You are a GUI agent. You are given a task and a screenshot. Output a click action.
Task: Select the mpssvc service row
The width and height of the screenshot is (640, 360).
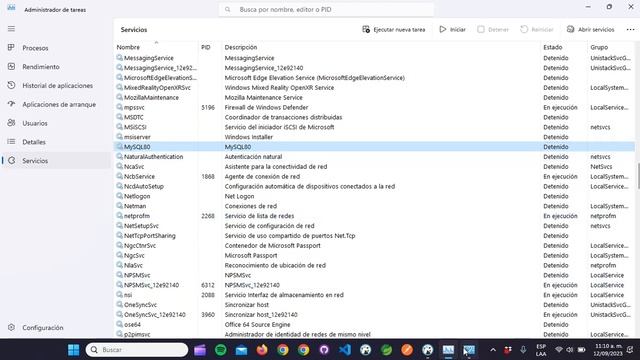coord(374,107)
